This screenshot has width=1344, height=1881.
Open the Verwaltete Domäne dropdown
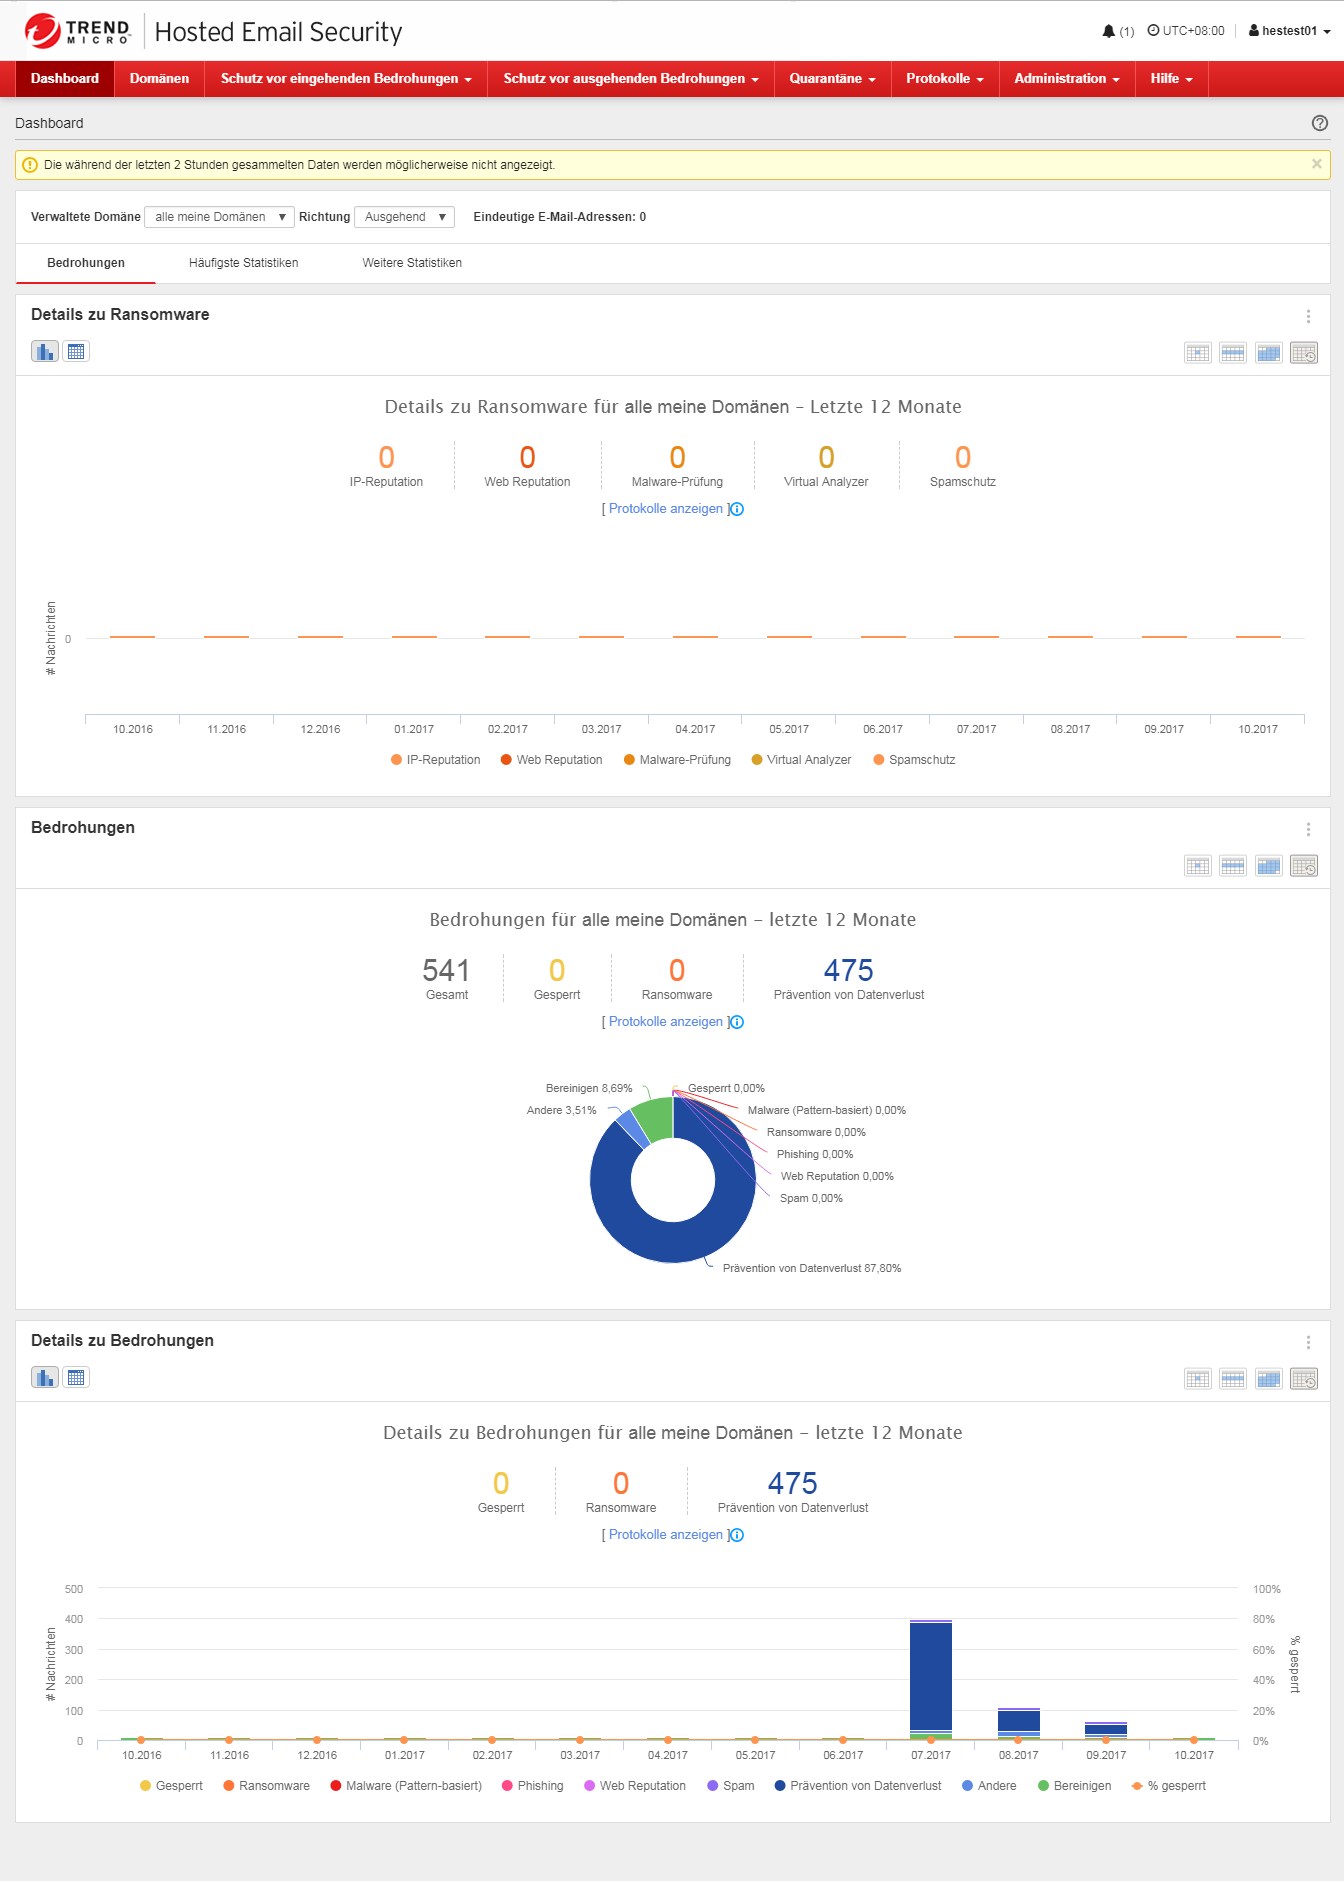pos(219,217)
